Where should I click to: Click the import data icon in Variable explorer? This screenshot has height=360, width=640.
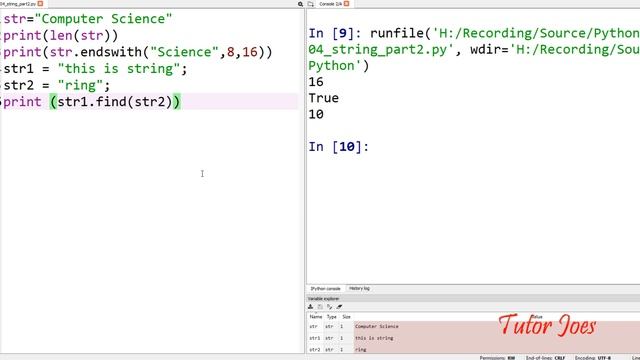click(x=311, y=307)
